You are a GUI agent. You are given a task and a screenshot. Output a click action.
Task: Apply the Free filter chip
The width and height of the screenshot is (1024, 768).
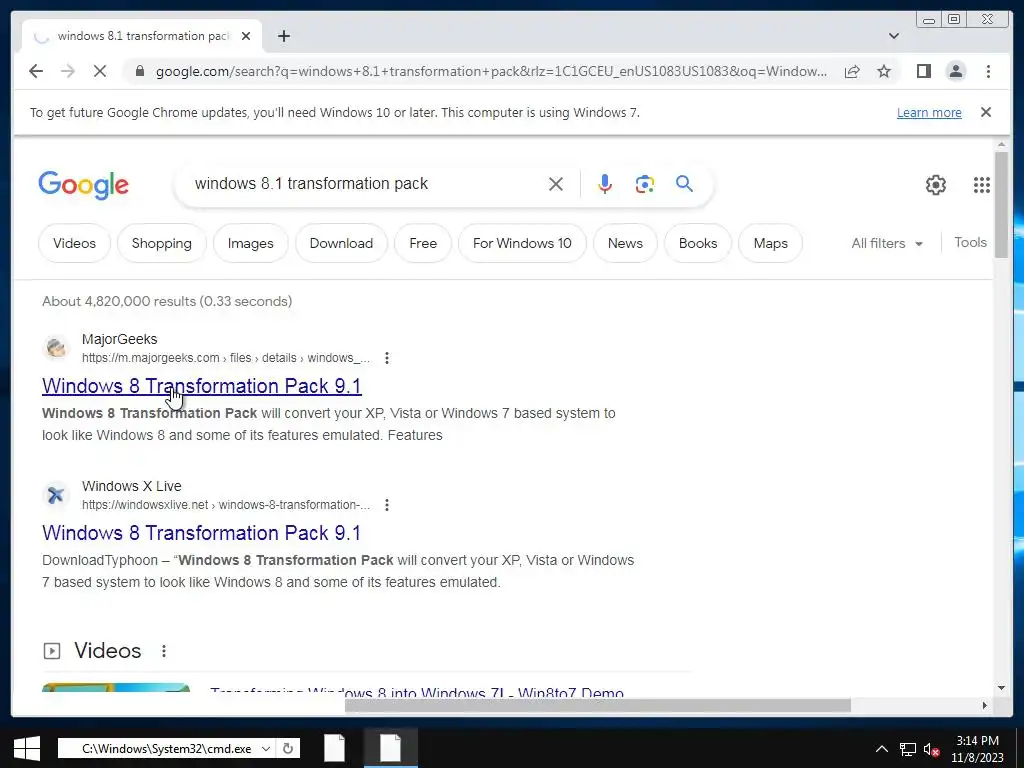tap(423, 243)
